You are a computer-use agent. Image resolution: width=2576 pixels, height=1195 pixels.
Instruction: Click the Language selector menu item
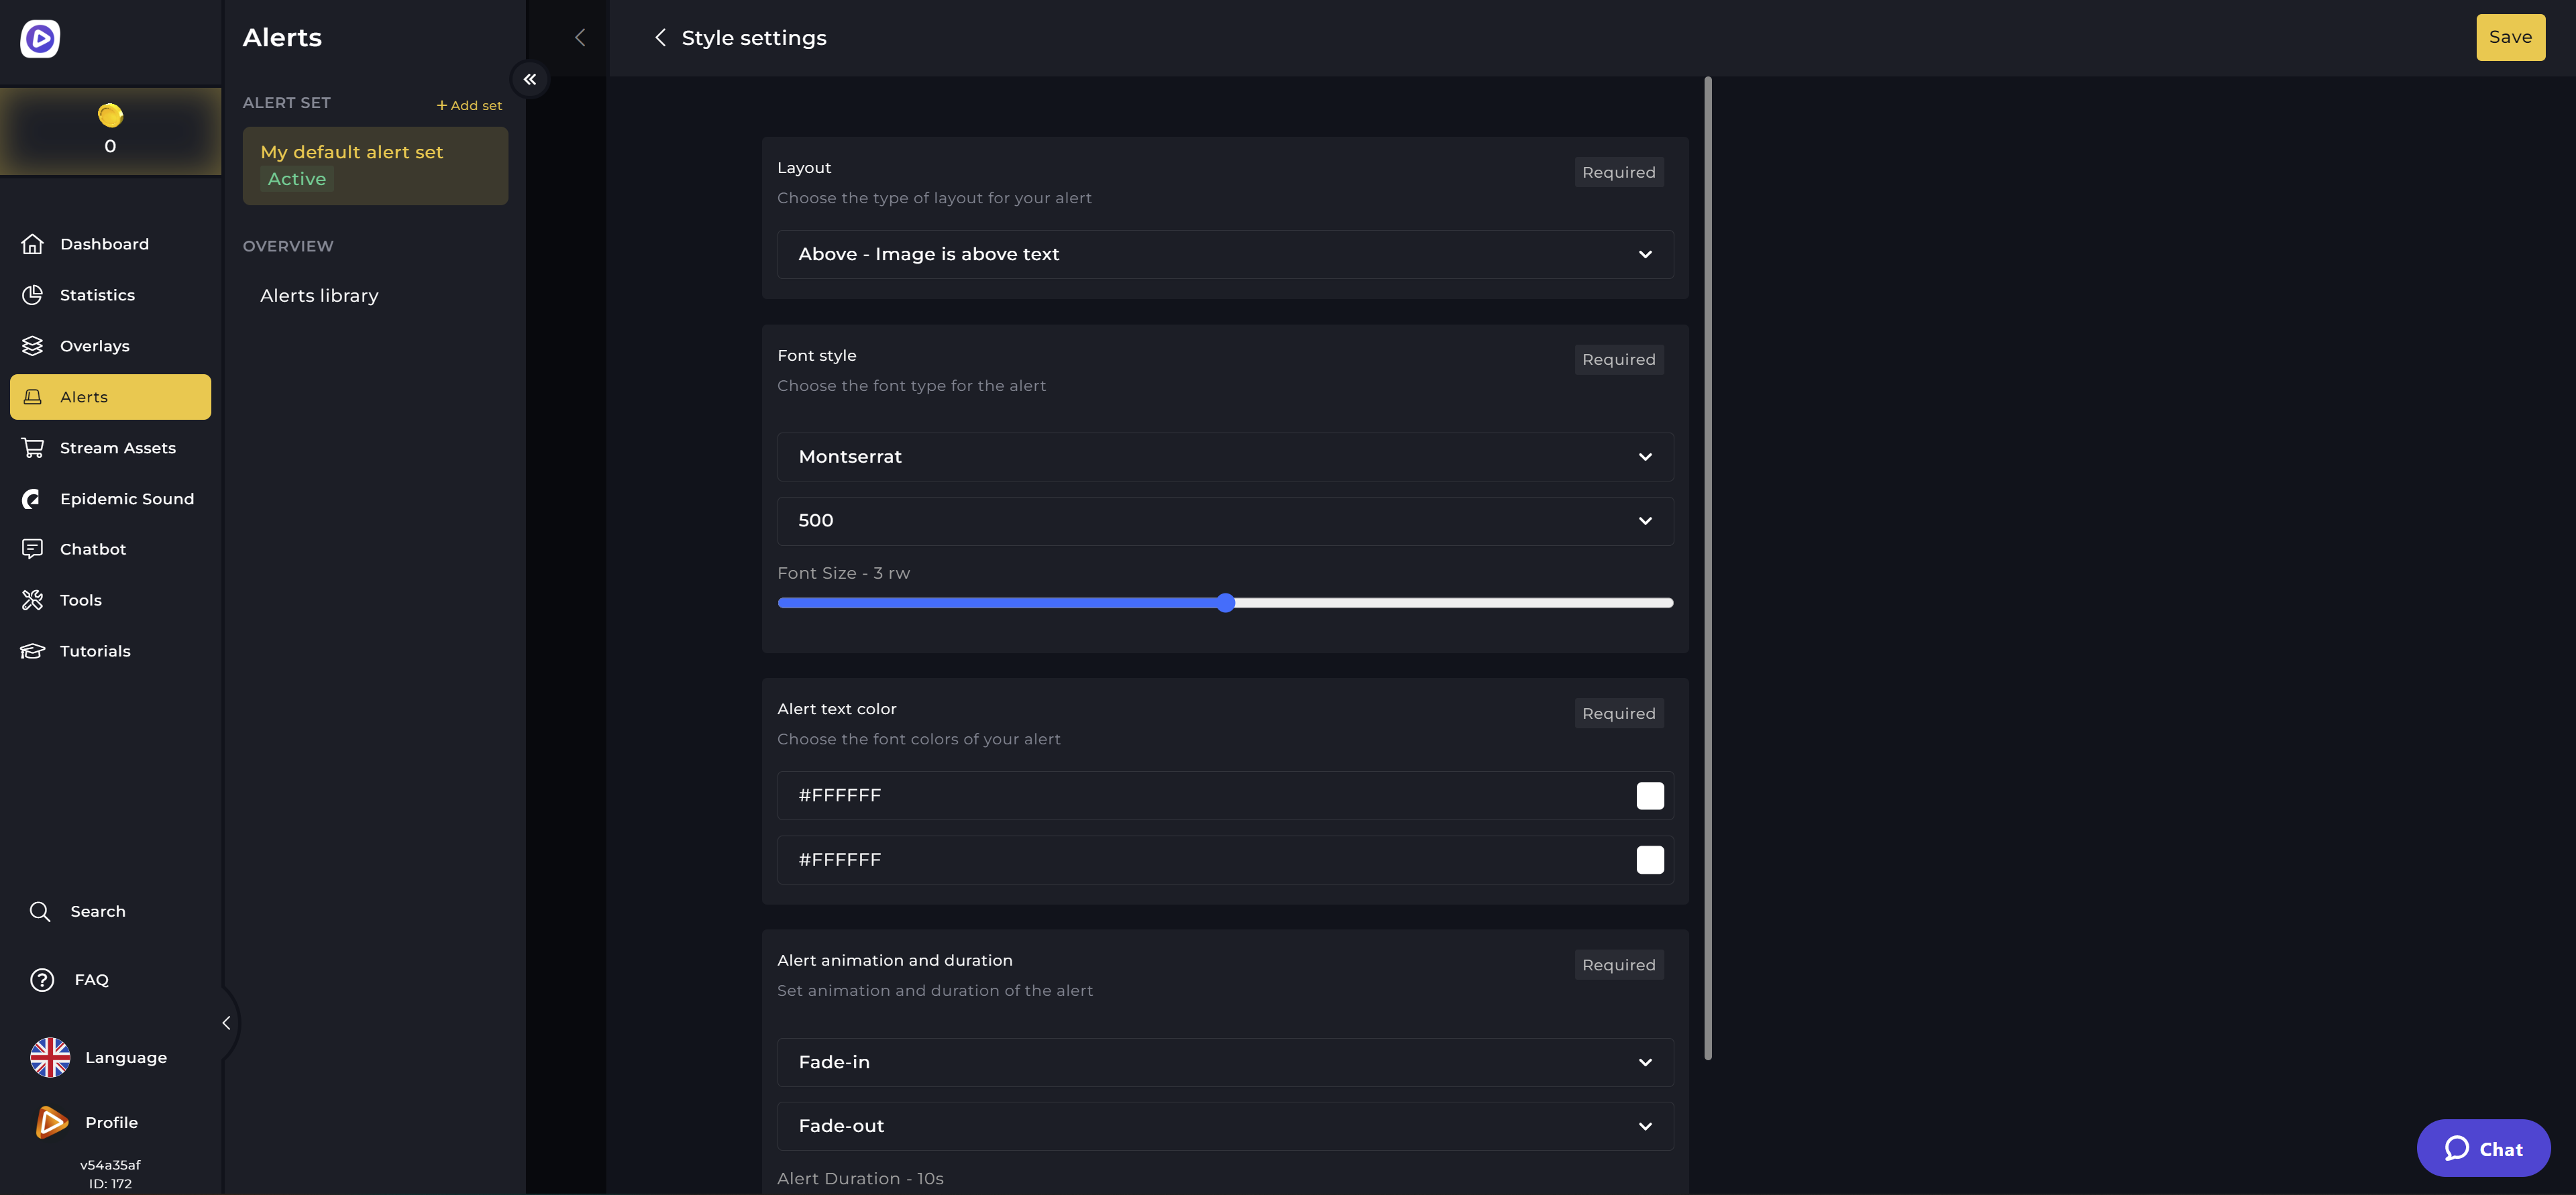pyautogui.click(x=125, y=1057)
